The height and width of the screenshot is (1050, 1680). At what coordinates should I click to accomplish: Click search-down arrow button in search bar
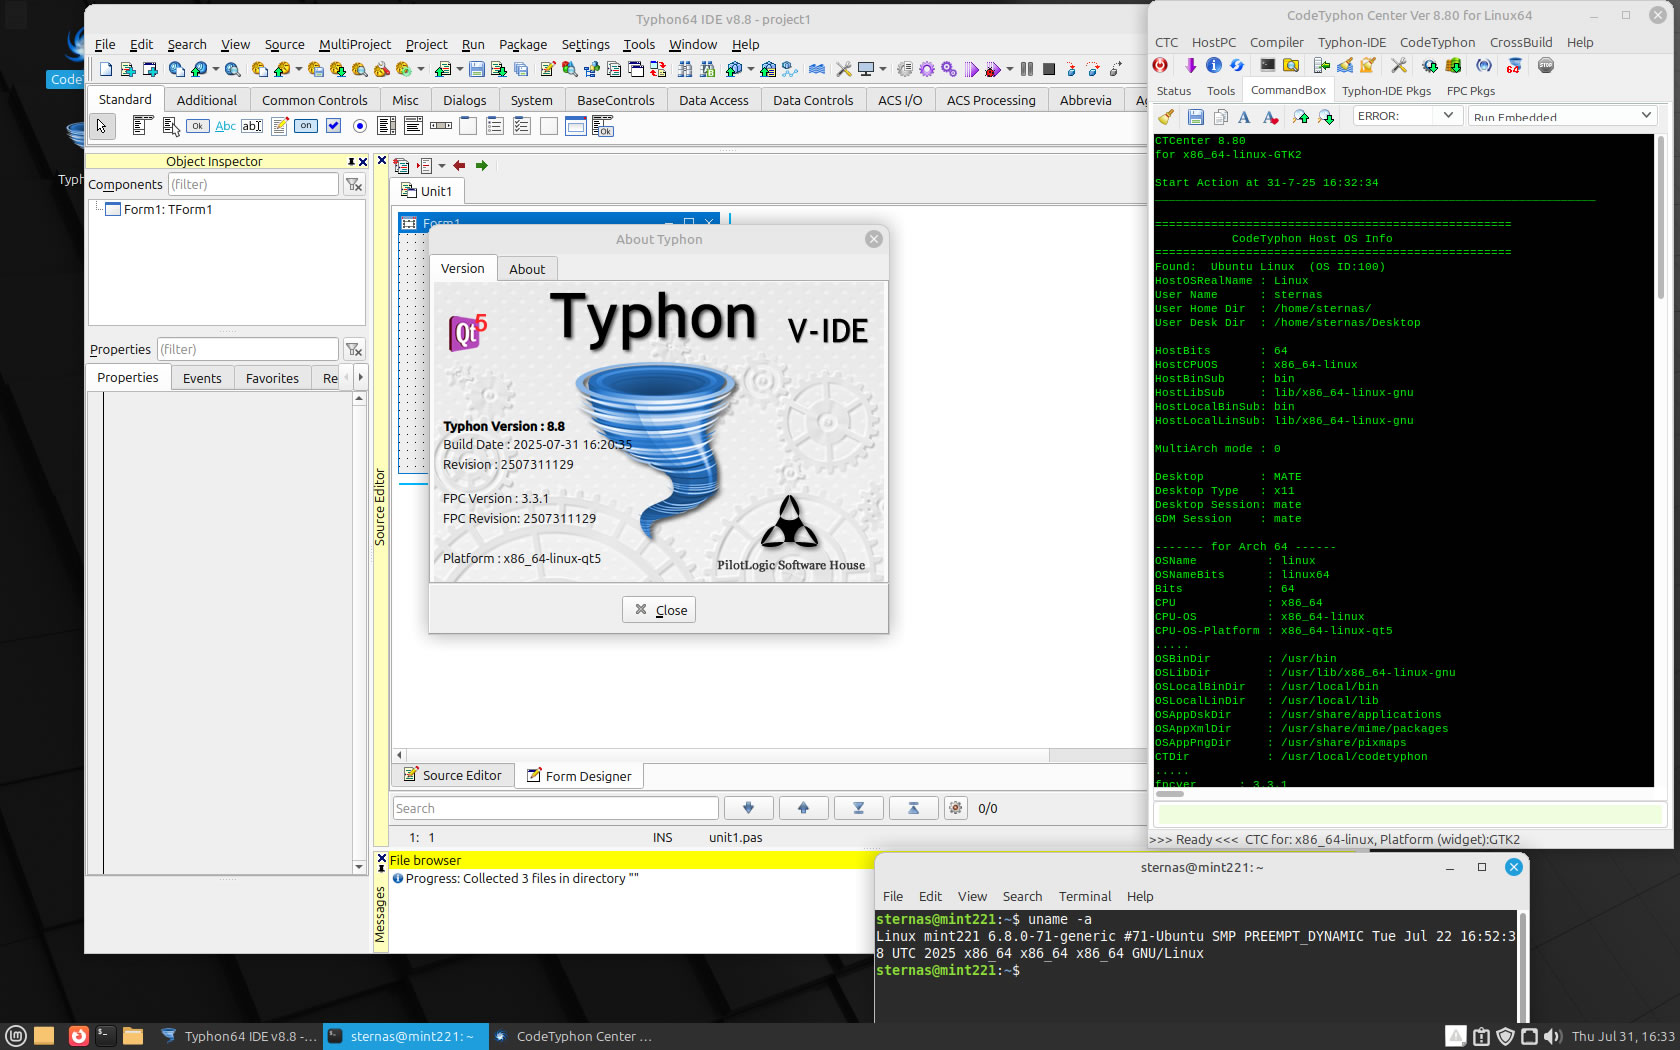coord(748,808)
